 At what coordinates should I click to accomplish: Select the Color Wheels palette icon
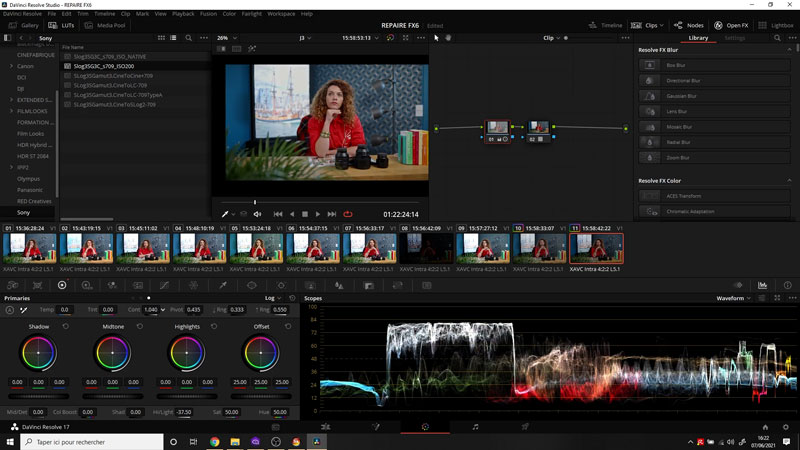coord(62,286)
